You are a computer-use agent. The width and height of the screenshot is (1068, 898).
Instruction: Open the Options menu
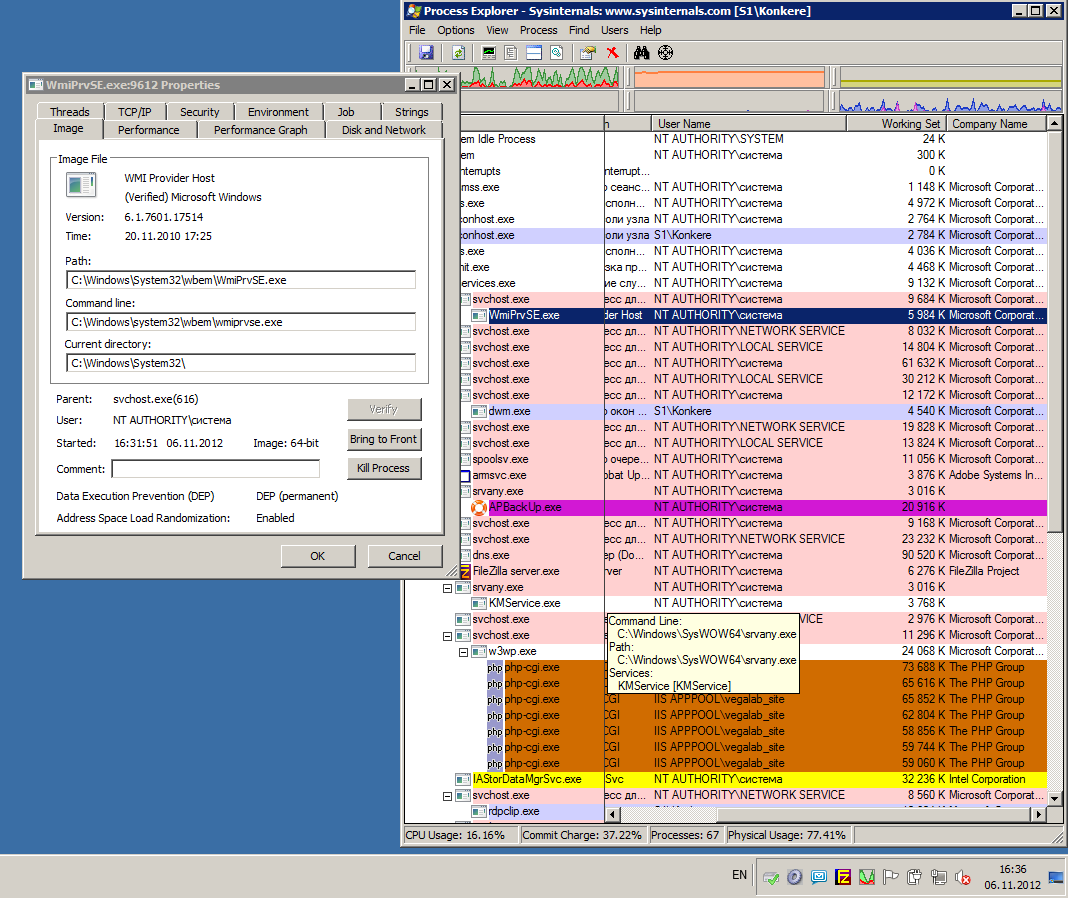pyautogui.click(x=456, y=30)
